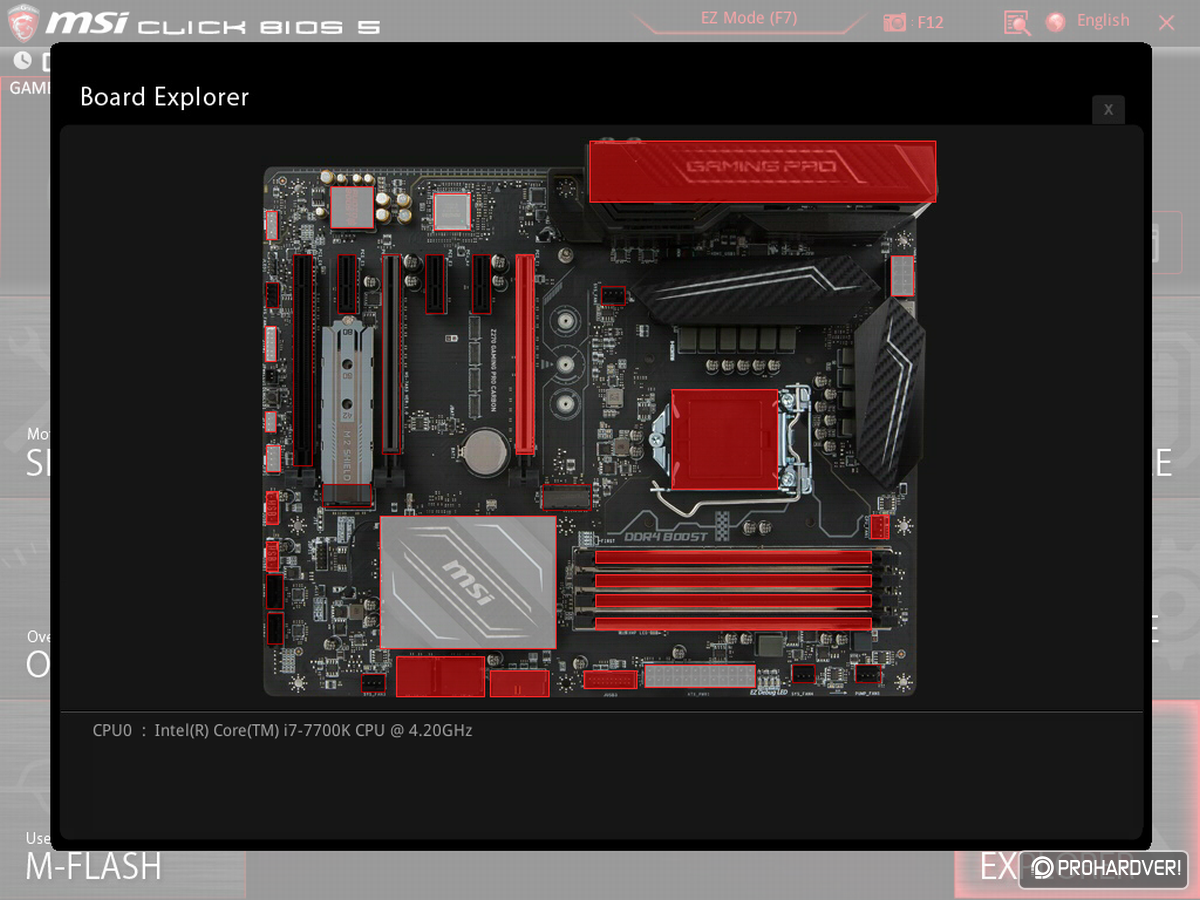Open the BIOS search icon
The width and height of the screenshot is (1200, 900).
1017,22
